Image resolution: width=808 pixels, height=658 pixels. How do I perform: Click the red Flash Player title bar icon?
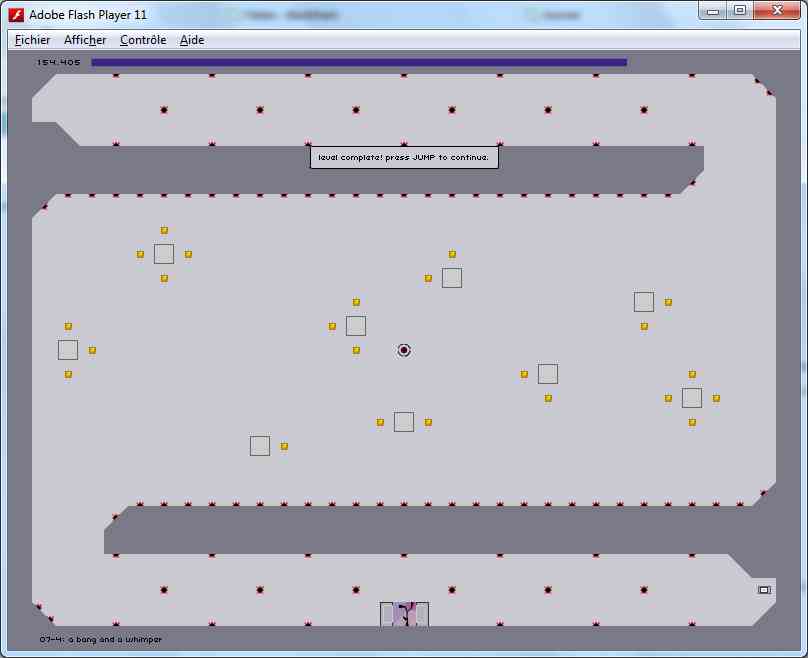(16, 14)
